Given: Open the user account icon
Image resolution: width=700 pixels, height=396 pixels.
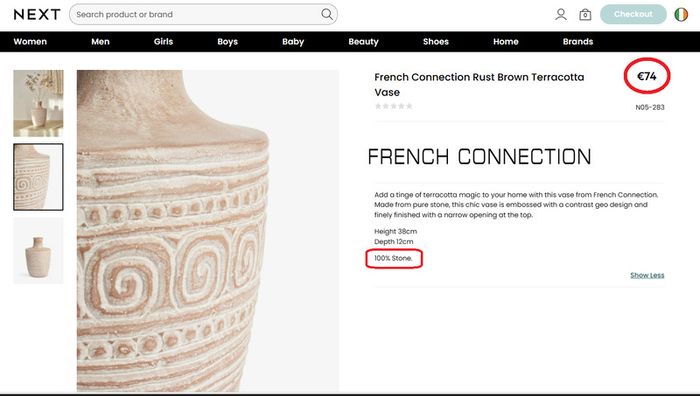Looking at the screenshot, I should tap(561, 15).
